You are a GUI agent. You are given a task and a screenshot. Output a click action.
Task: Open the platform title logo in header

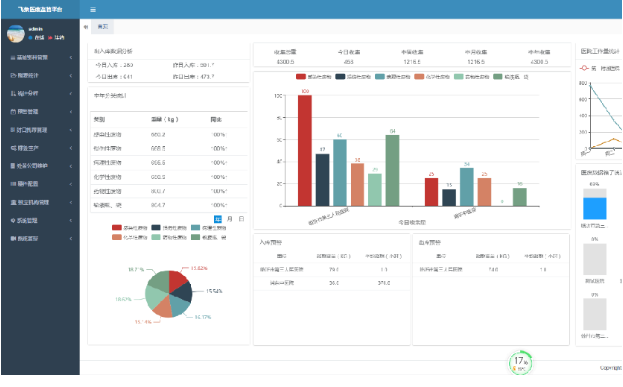(x=40, y=10)
